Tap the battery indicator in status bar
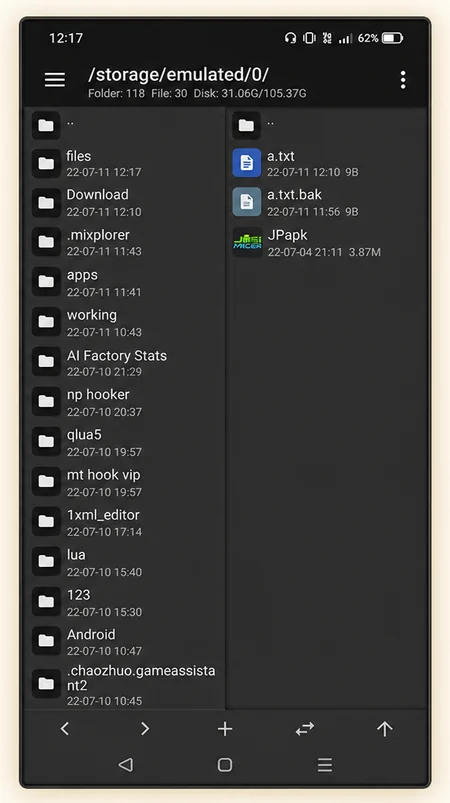The image size is (450, 803). (393, 38)
